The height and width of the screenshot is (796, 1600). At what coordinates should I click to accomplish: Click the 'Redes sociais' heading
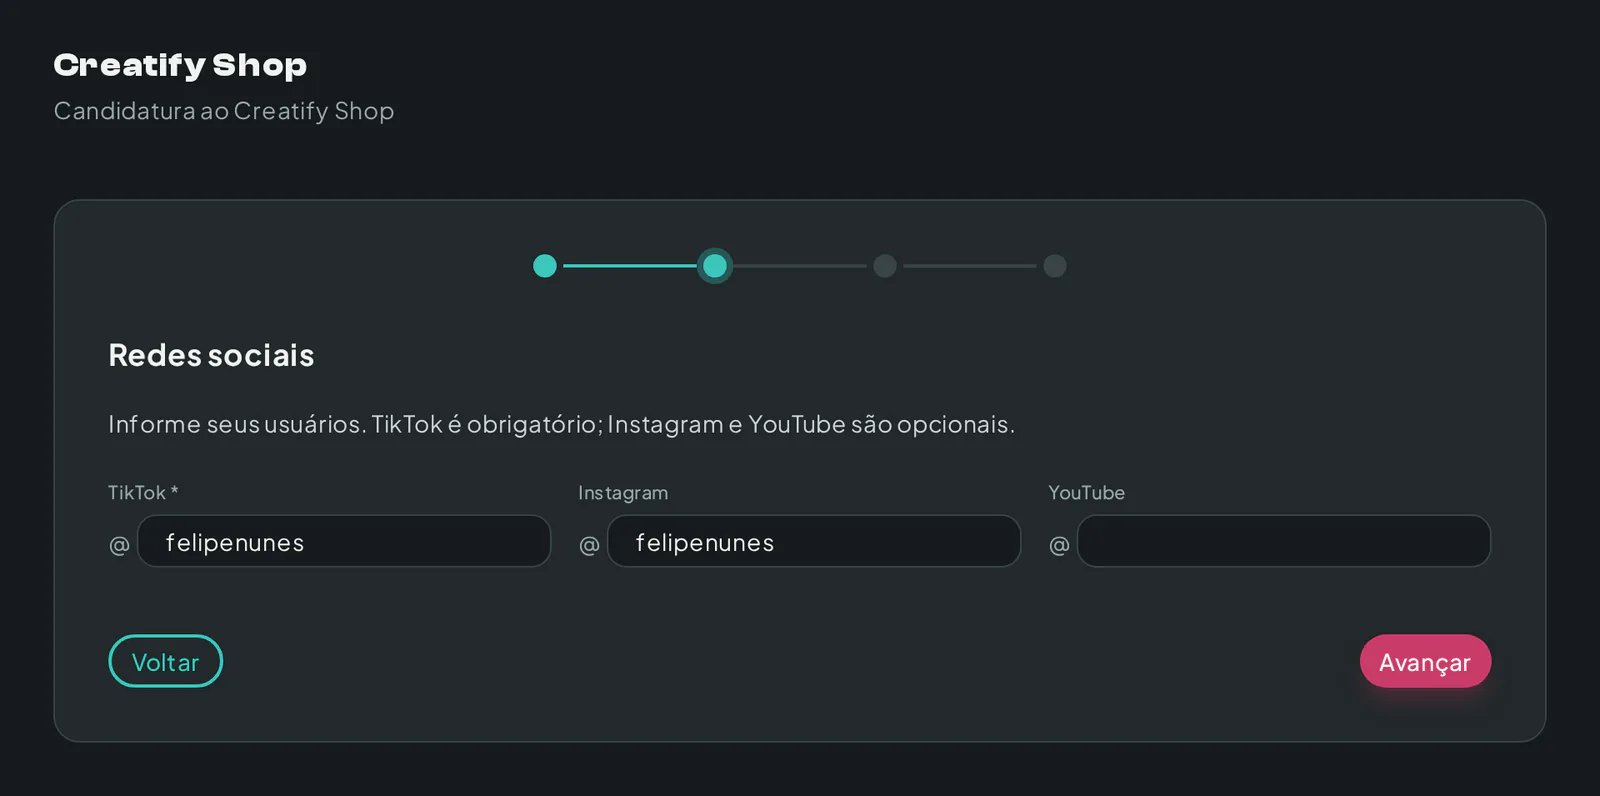click(x=211, y=355)
